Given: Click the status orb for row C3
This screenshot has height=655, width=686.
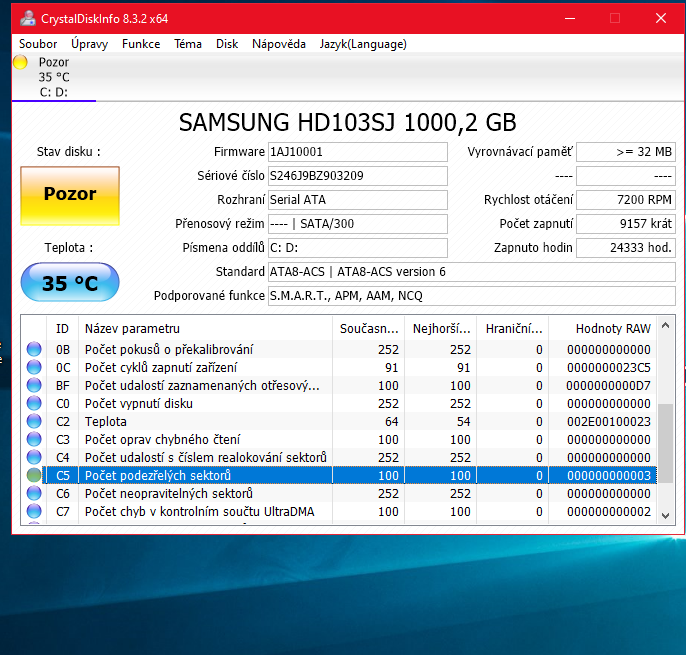Looking at the screenshot, I should click(x=34, y=440).
